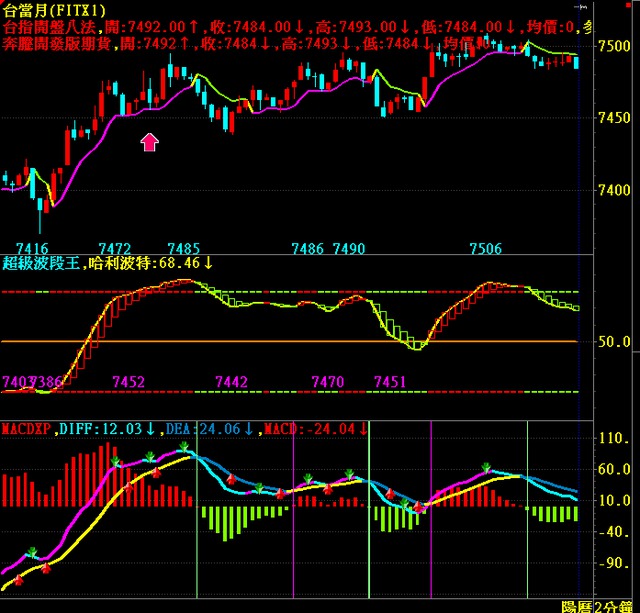Click the magenta 7442 annotation
640x613 pixels.
click(x=231, y=382)
